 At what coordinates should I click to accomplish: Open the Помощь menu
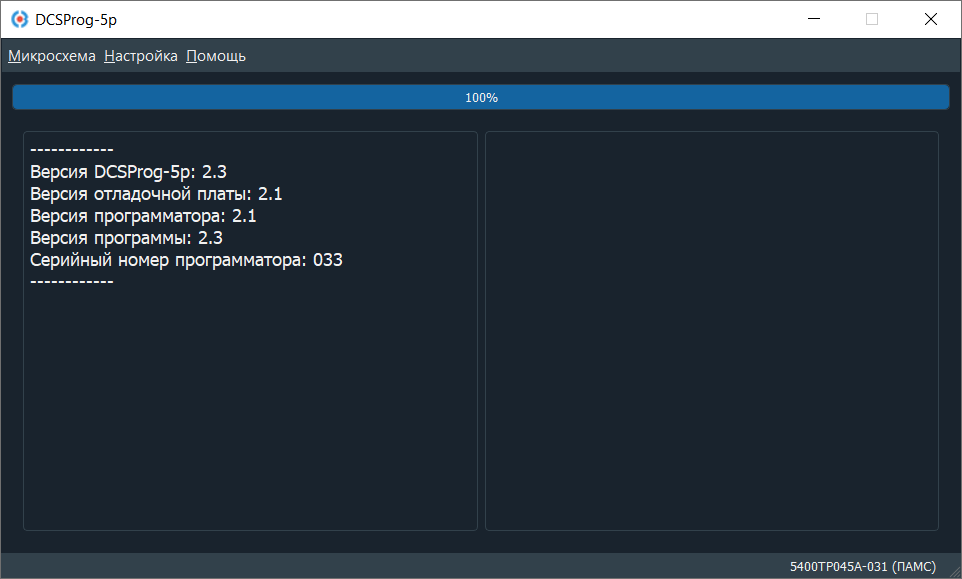216,56
